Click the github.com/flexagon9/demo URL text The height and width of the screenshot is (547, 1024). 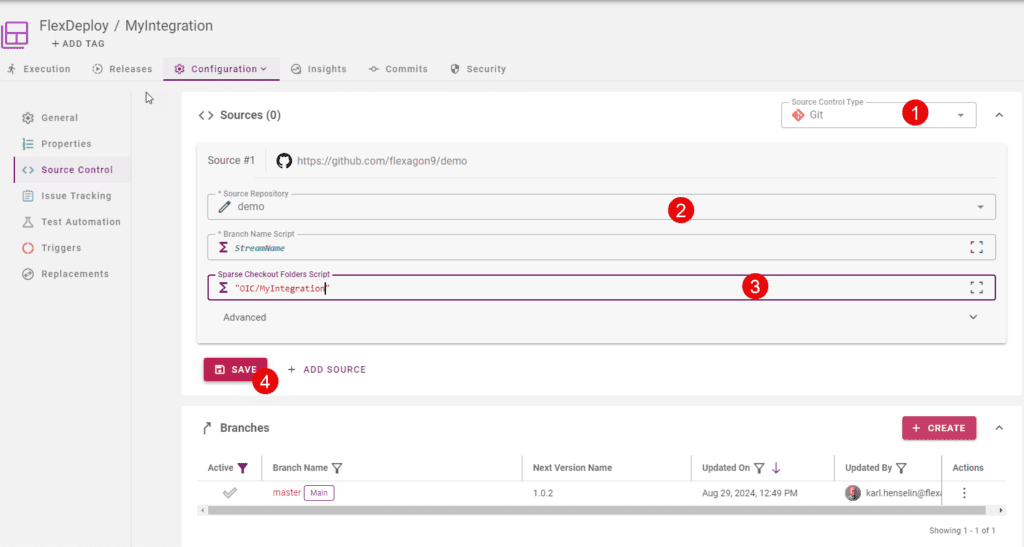(x=382, y=161)
